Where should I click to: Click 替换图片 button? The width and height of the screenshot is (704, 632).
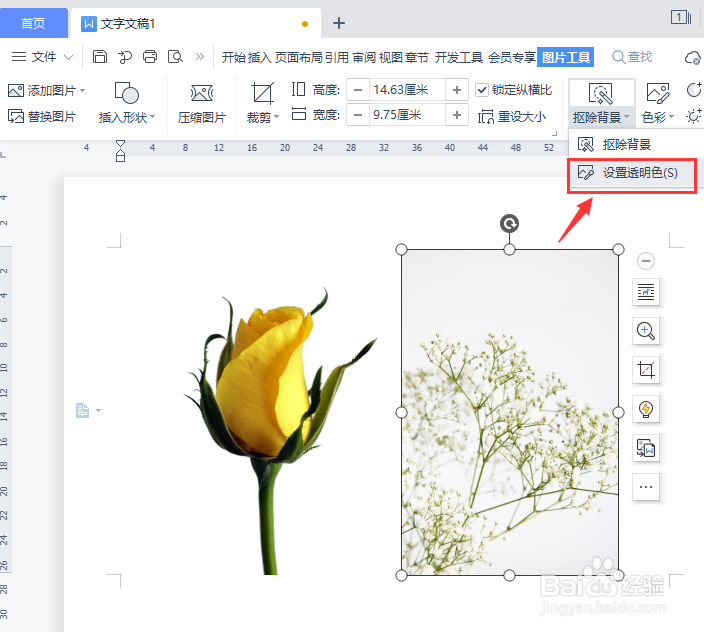pos(42,116)
